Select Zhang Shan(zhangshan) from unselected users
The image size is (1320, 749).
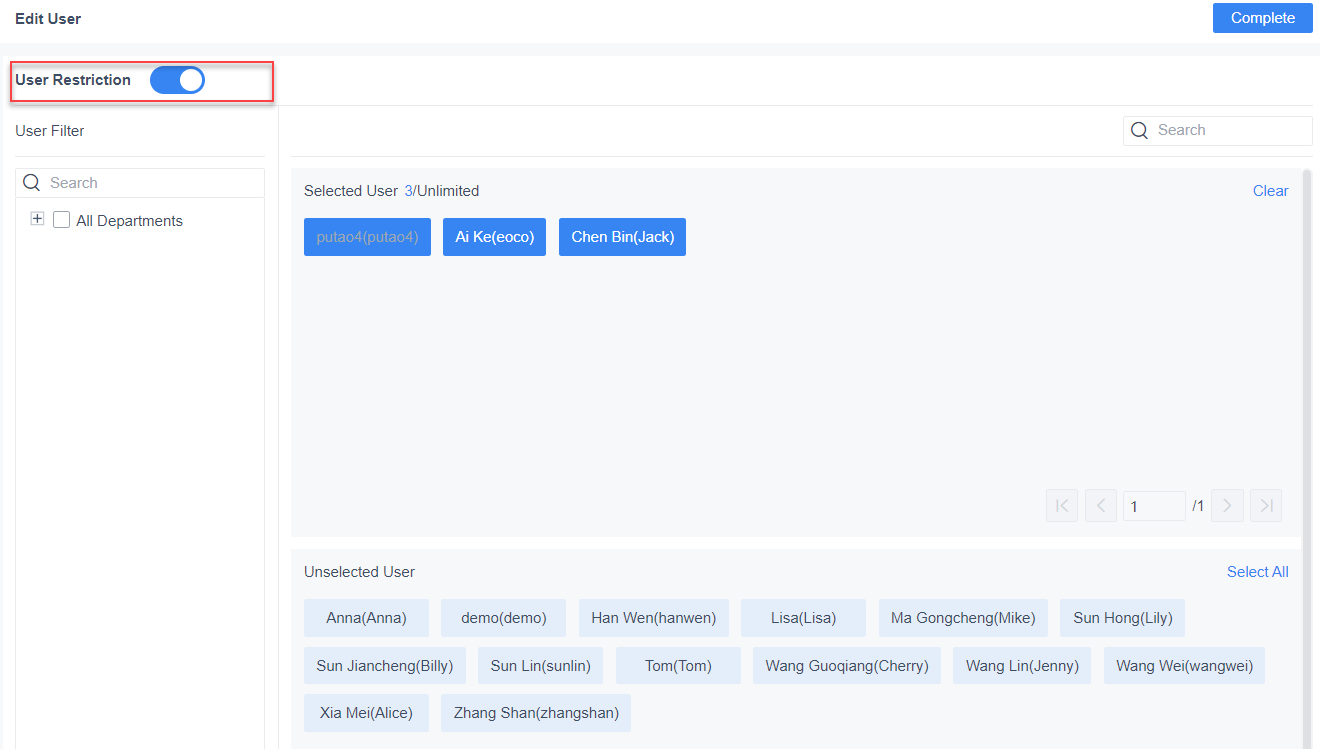[x=536, y=712]
